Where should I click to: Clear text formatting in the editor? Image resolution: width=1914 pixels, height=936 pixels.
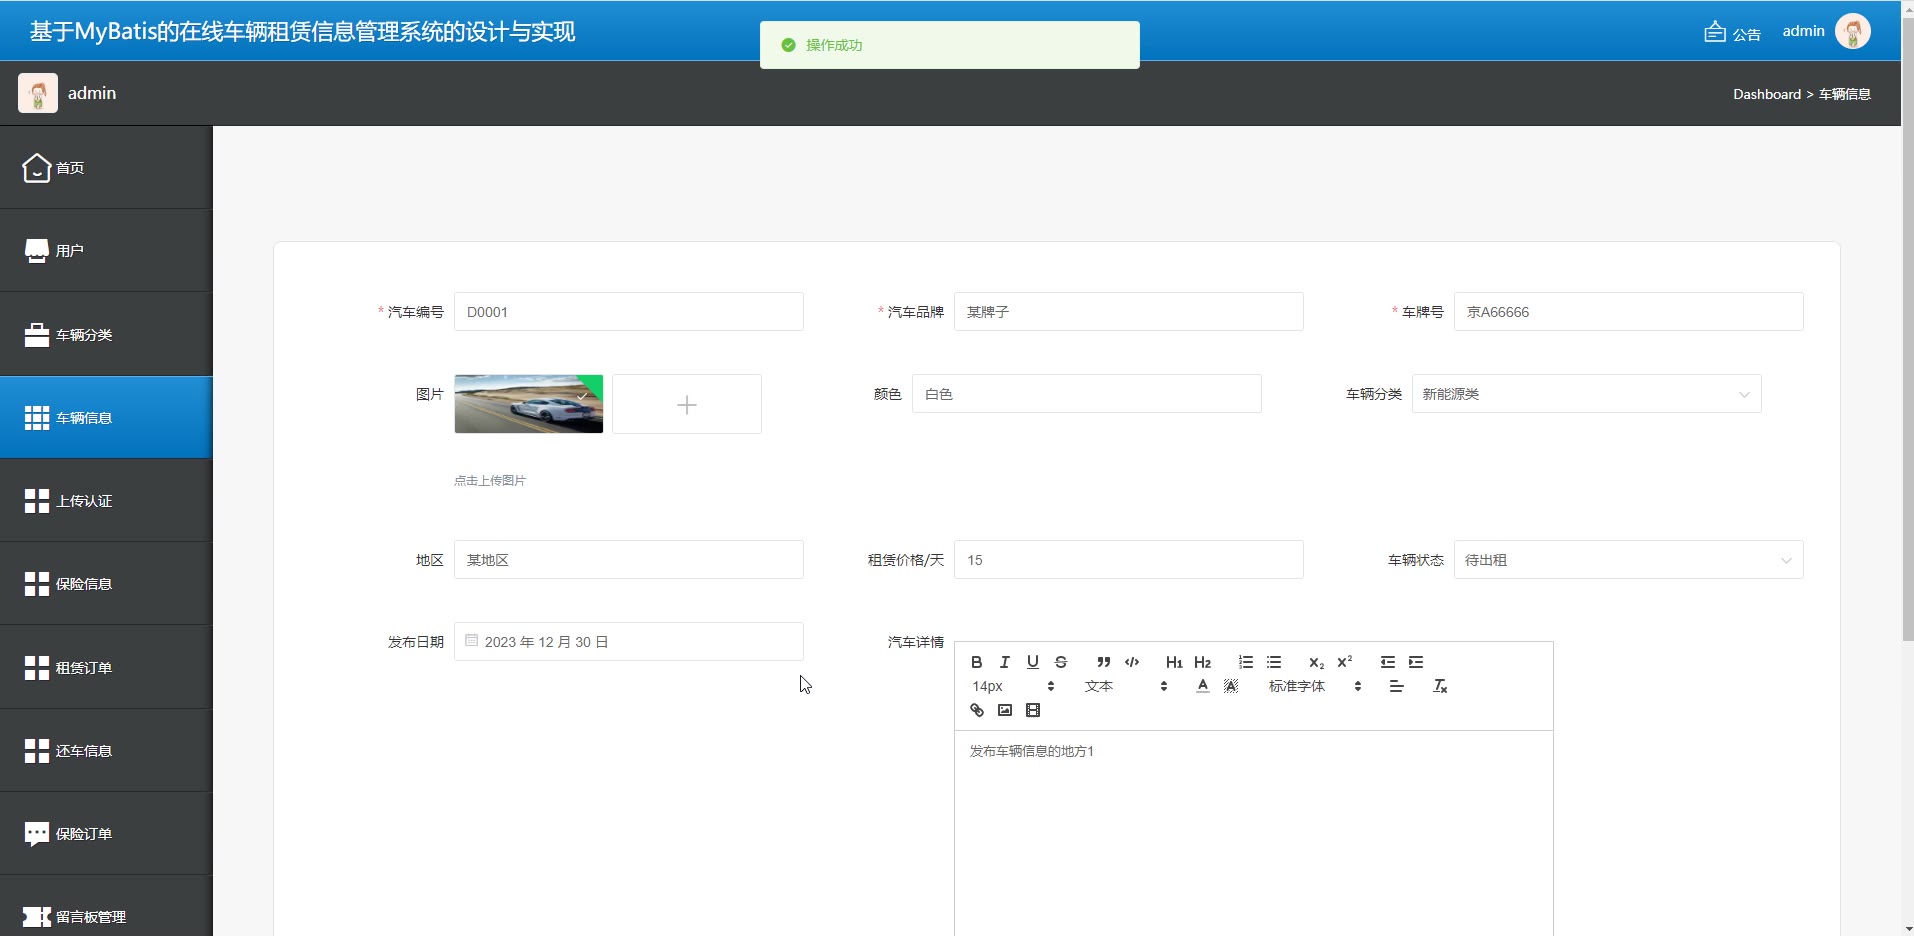point(1440,686)
